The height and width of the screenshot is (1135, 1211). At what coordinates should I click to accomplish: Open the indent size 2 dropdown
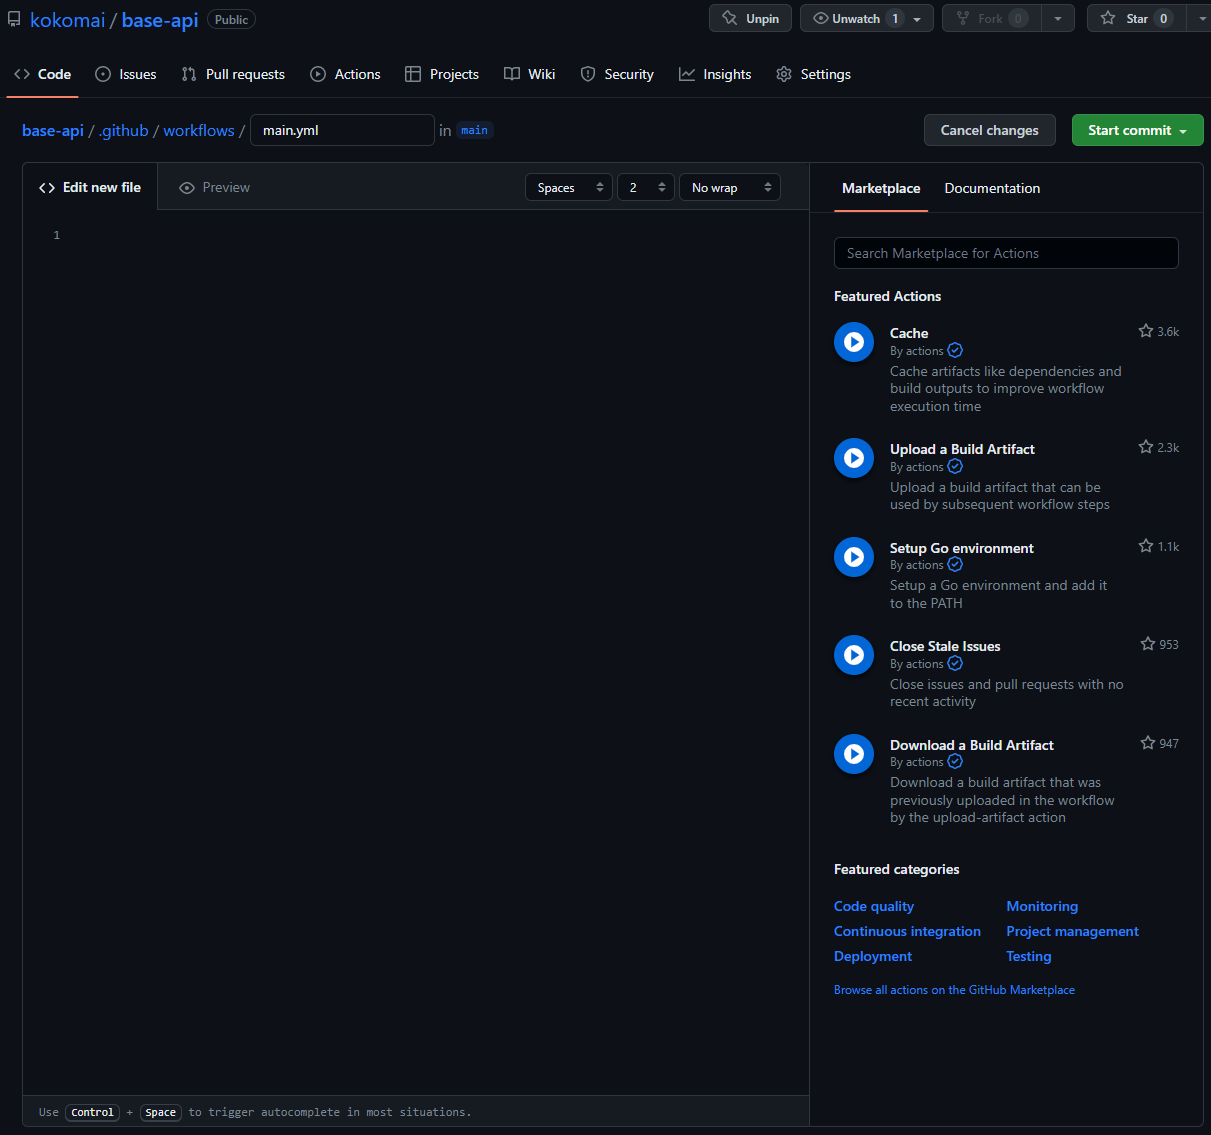[645, 187]
